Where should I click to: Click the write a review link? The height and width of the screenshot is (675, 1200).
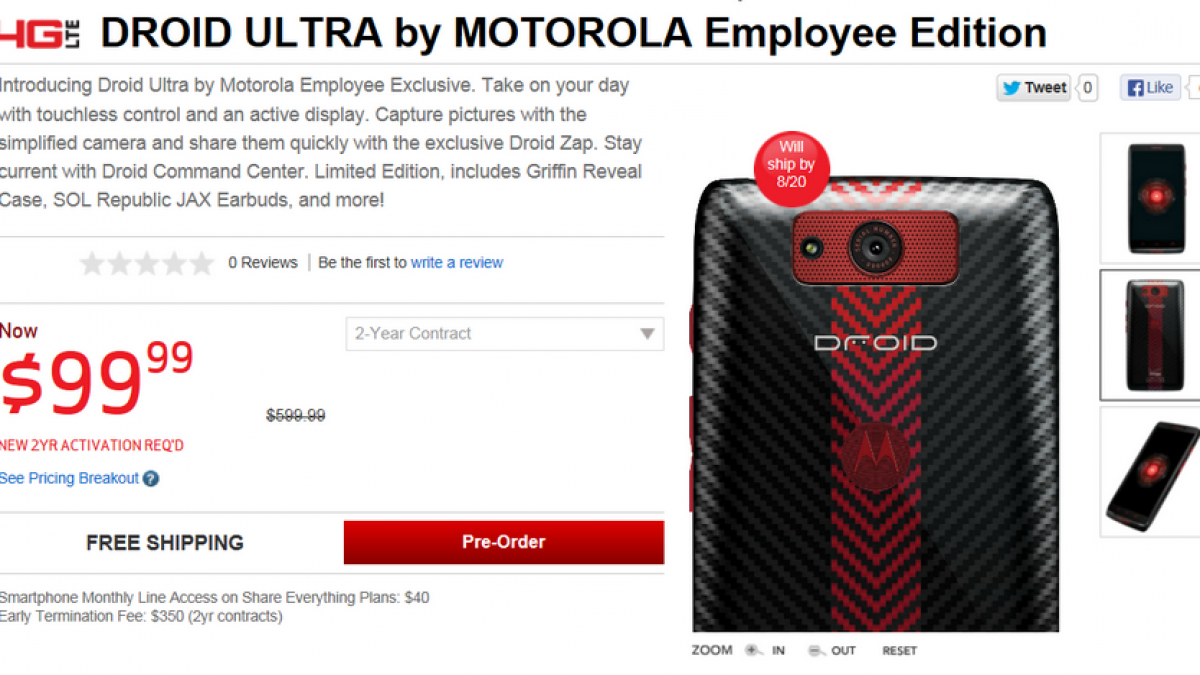(x=457, y=263)
